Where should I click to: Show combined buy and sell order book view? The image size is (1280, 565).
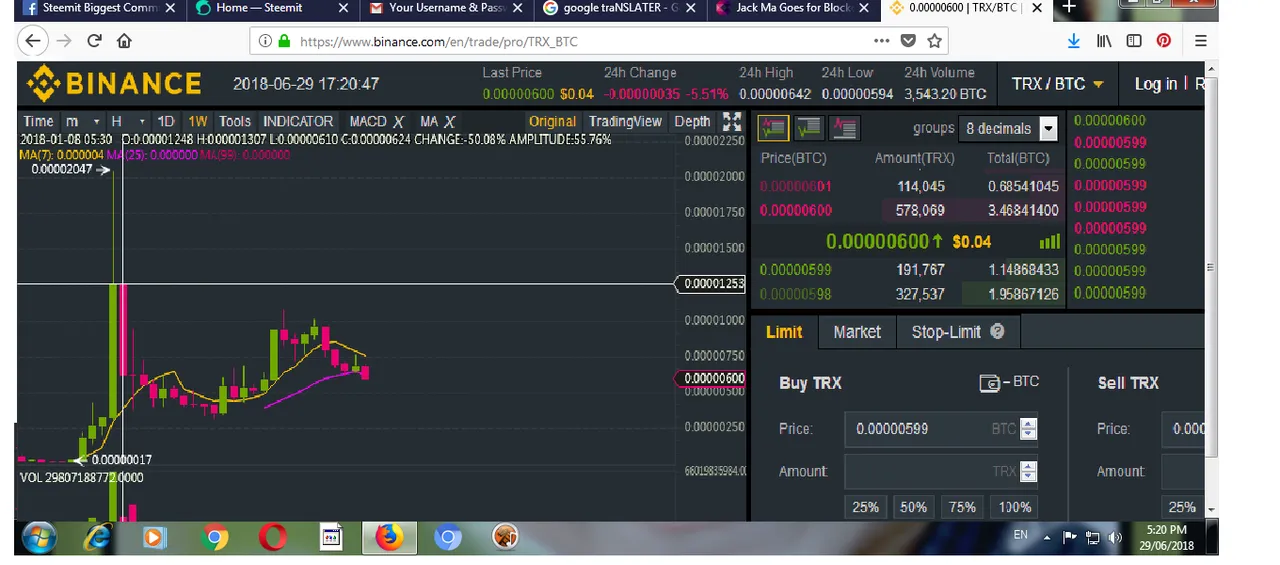(773, 128)
